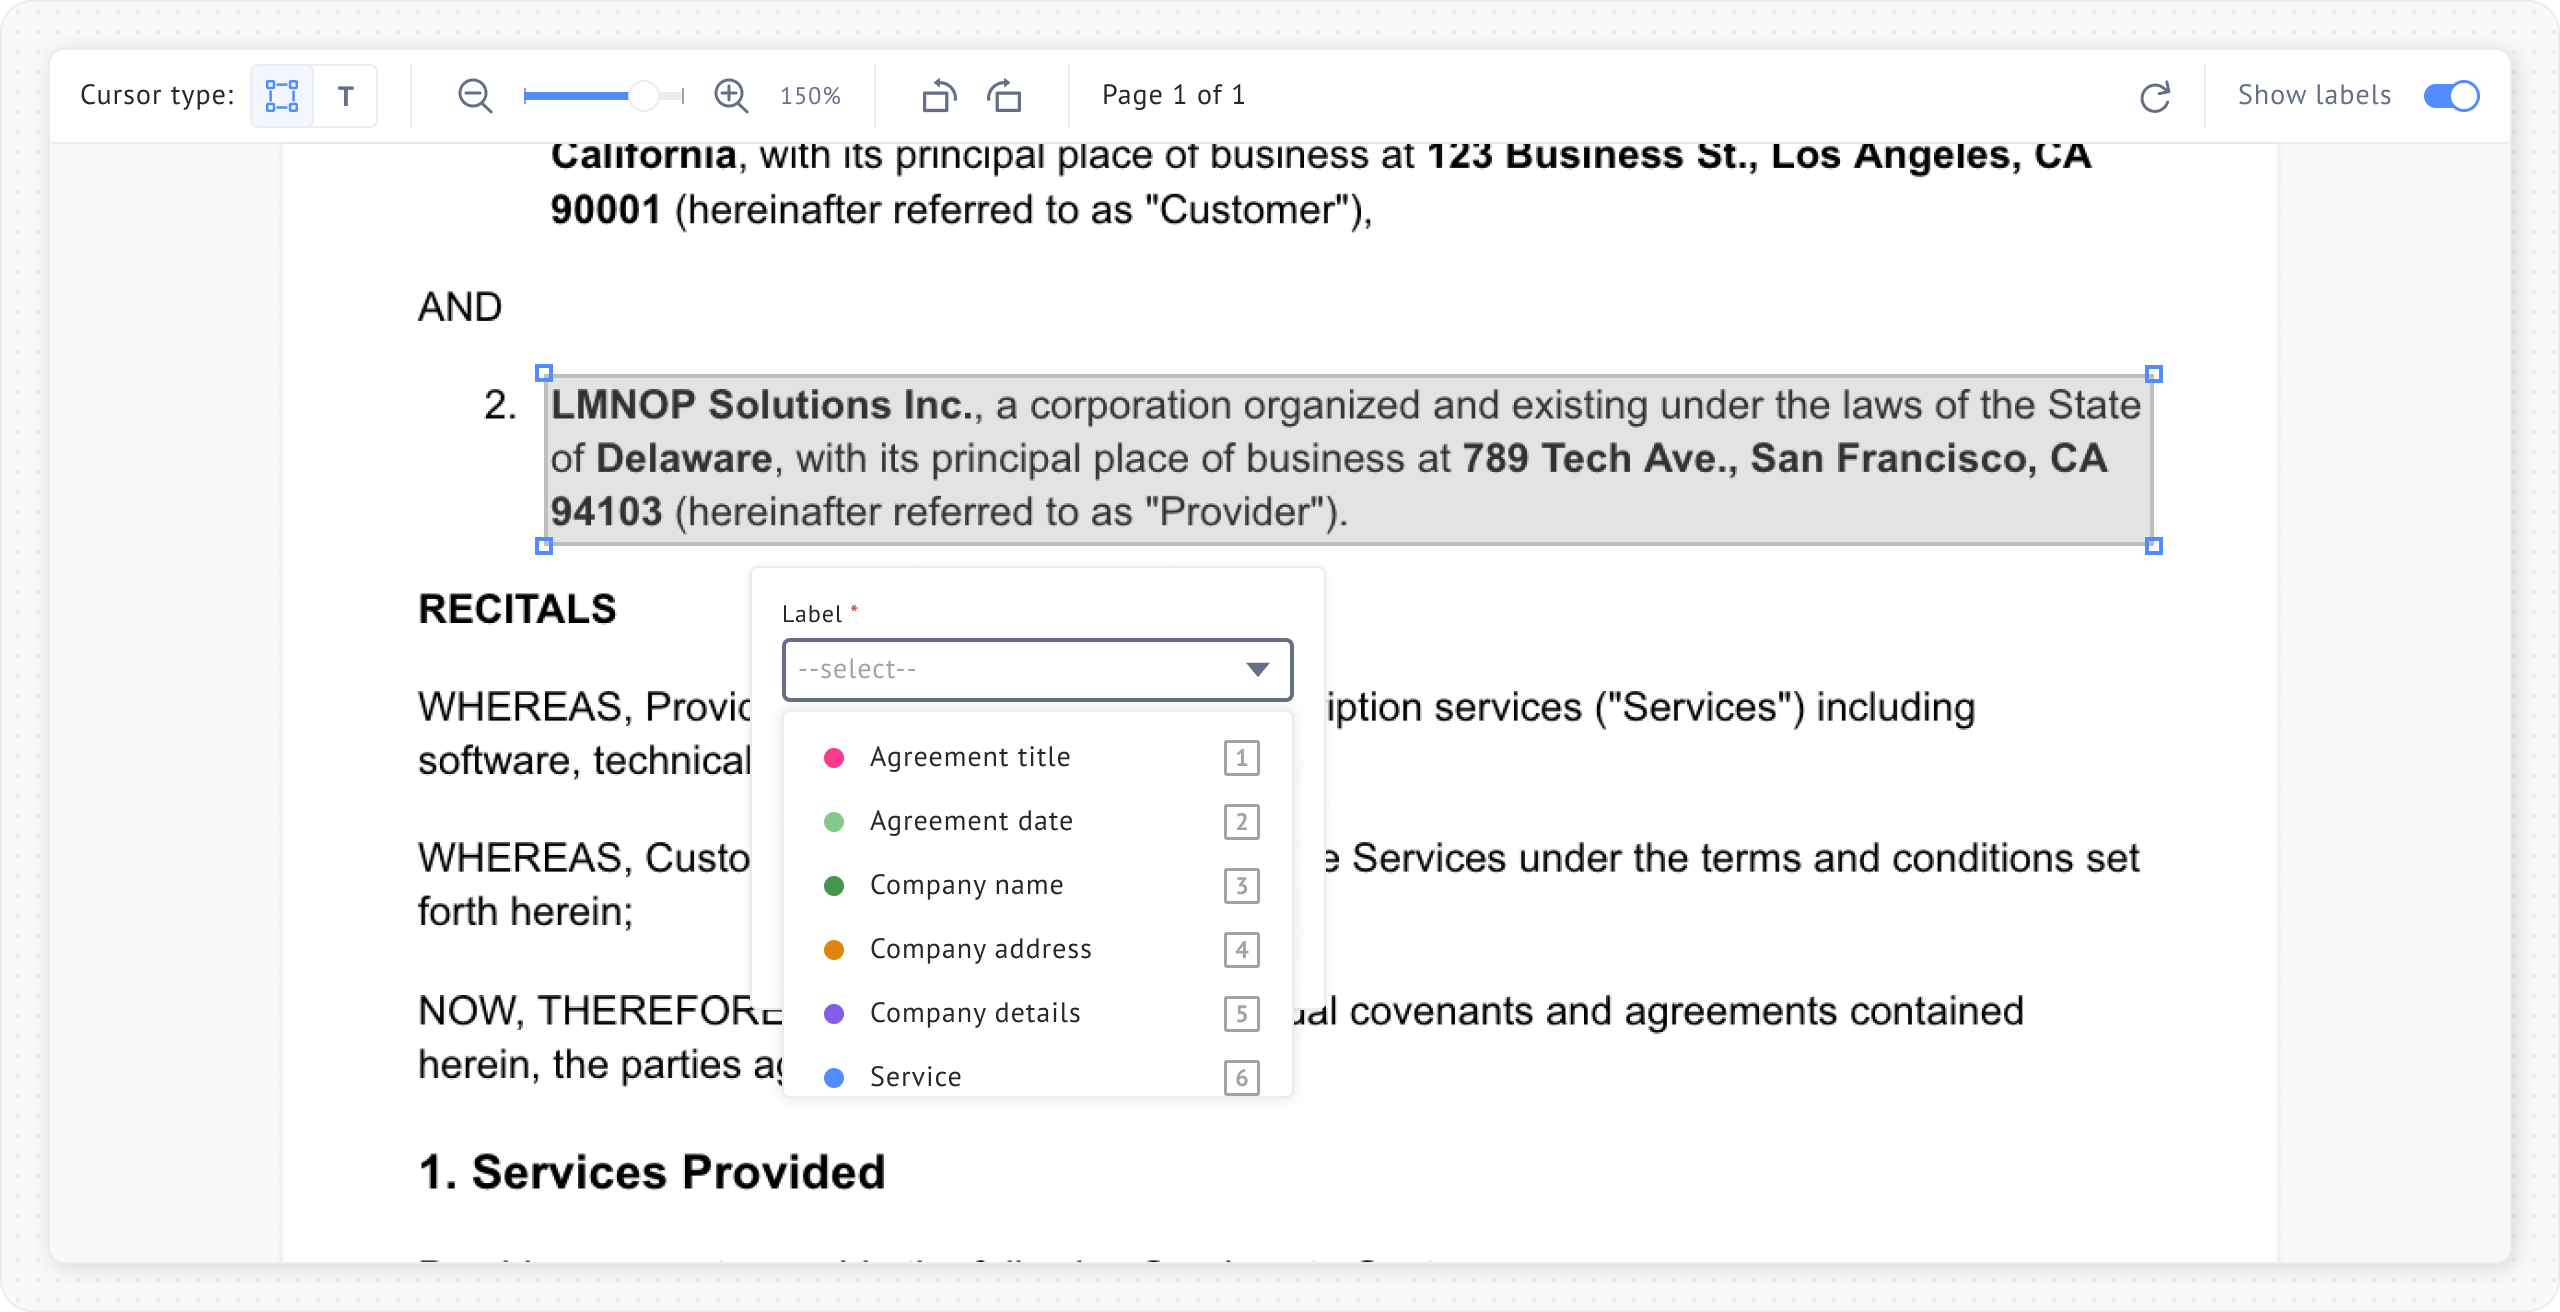Screen dimensions: 2560x1312
Task: Click the zoom out magnifier icon
Action: (x=475, y=96)
